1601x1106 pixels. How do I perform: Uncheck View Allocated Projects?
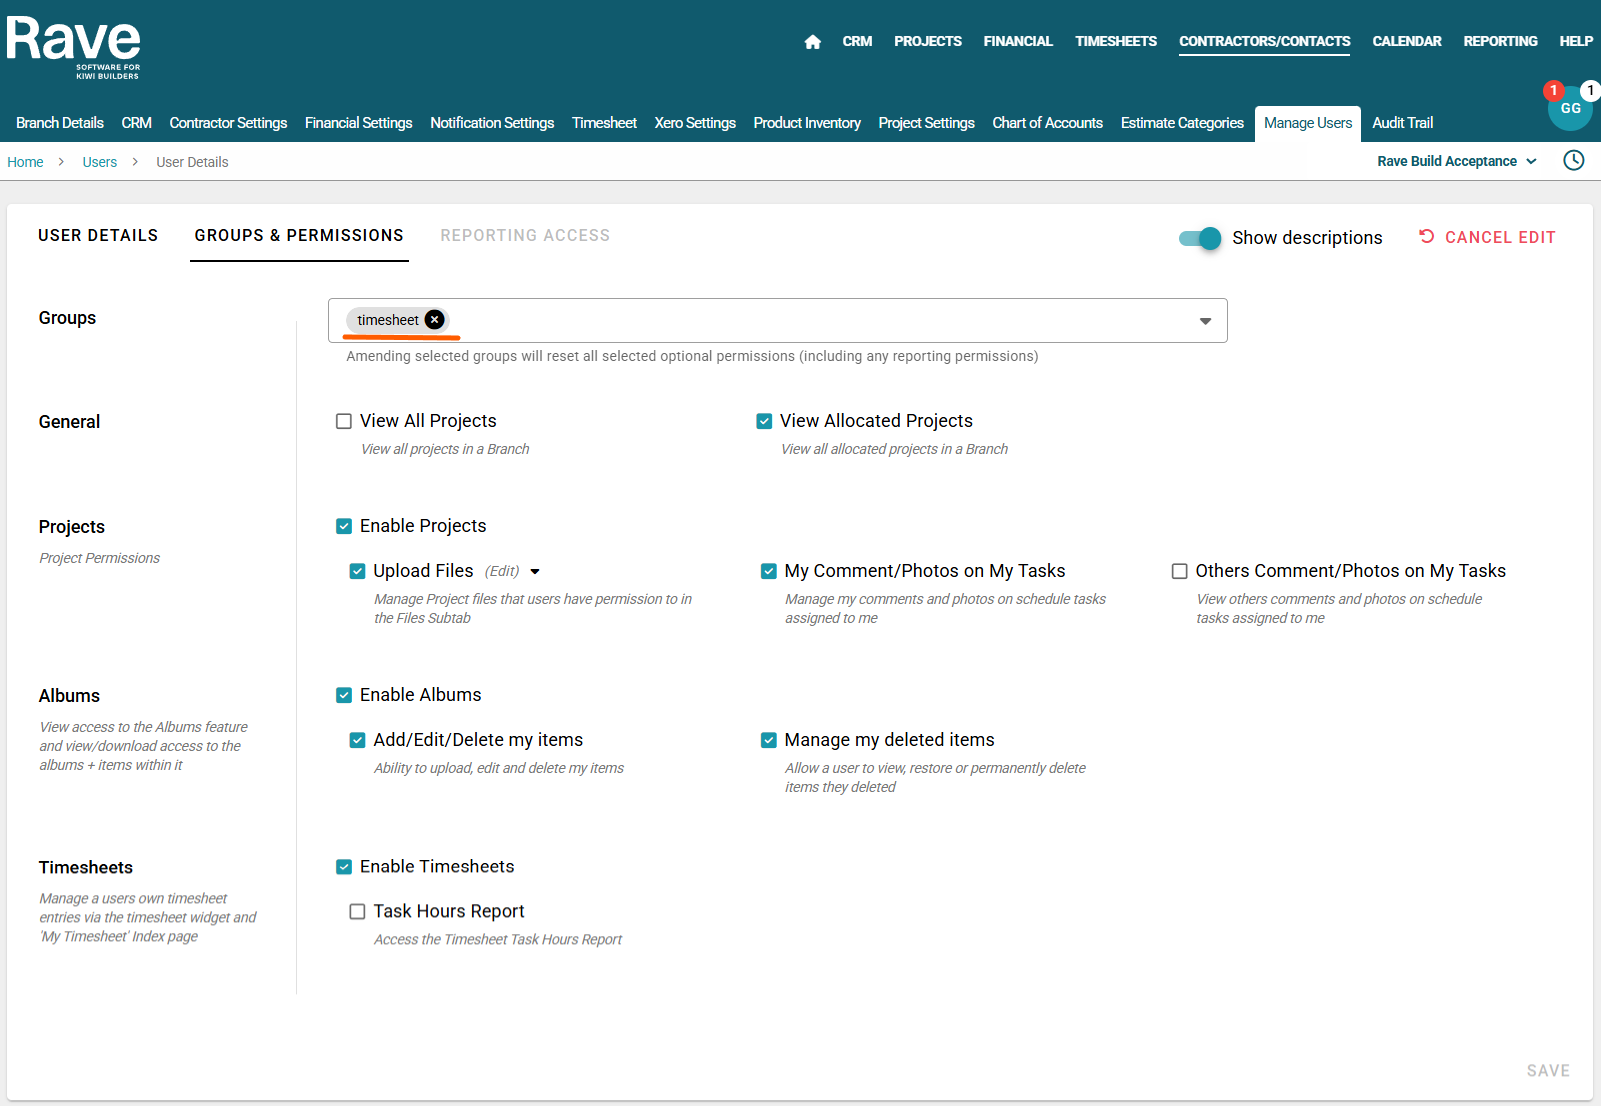click(x=764, y=421)
